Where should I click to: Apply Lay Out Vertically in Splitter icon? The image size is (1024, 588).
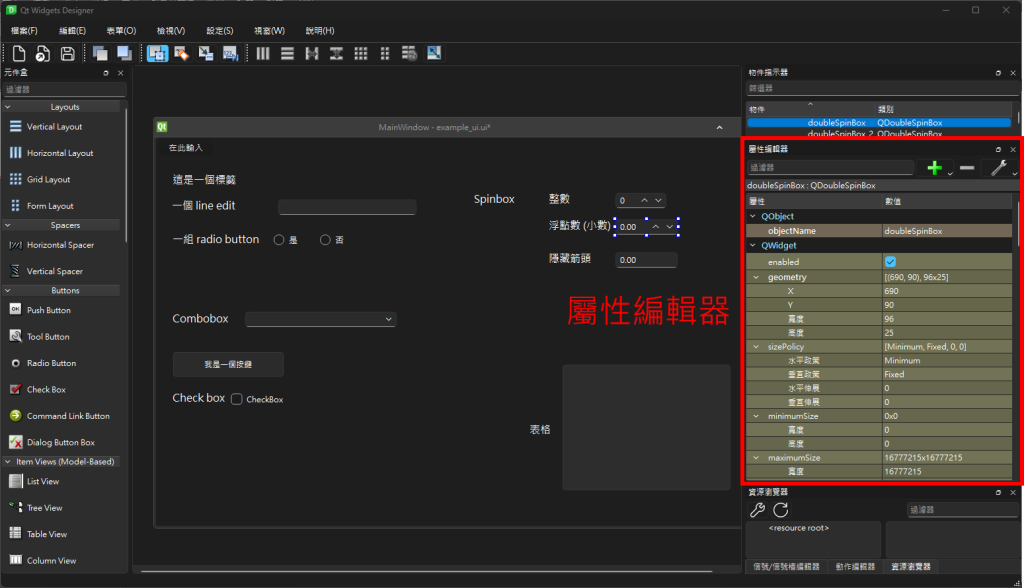pos(336,54)
